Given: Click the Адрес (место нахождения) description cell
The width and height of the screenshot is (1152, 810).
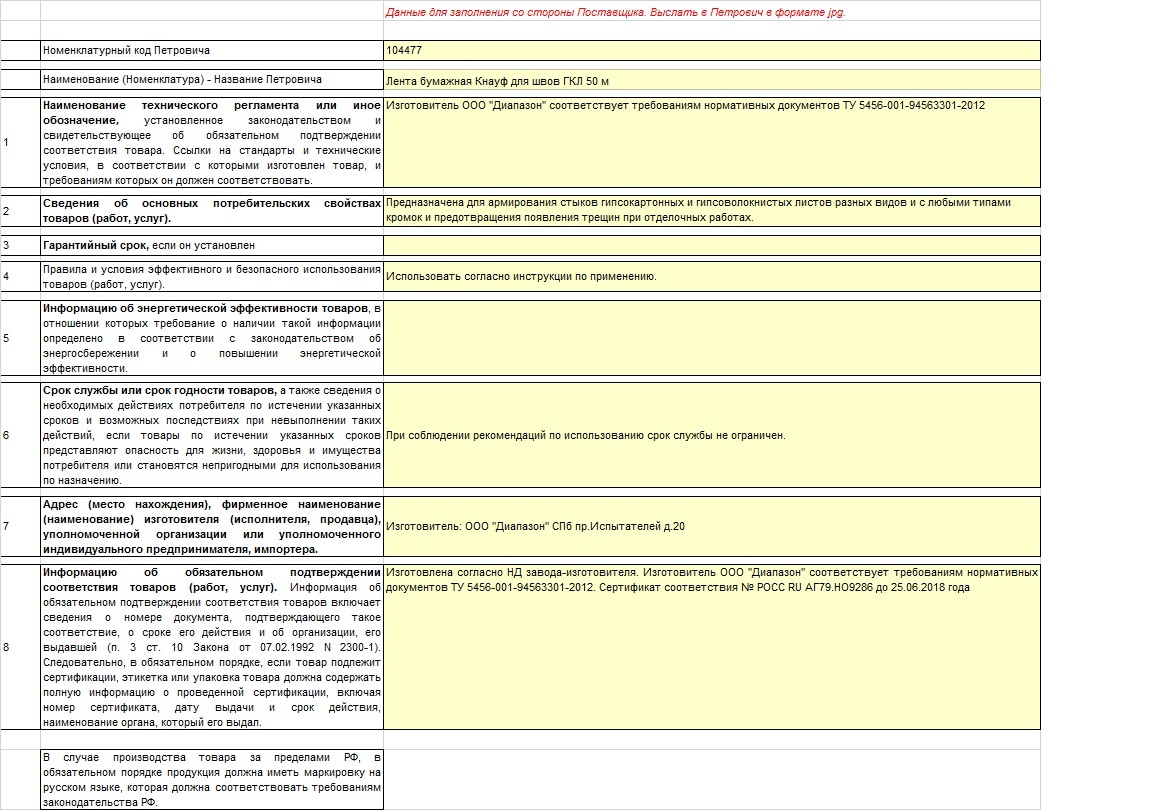Looking at the screenshot, I should [212, 526].
